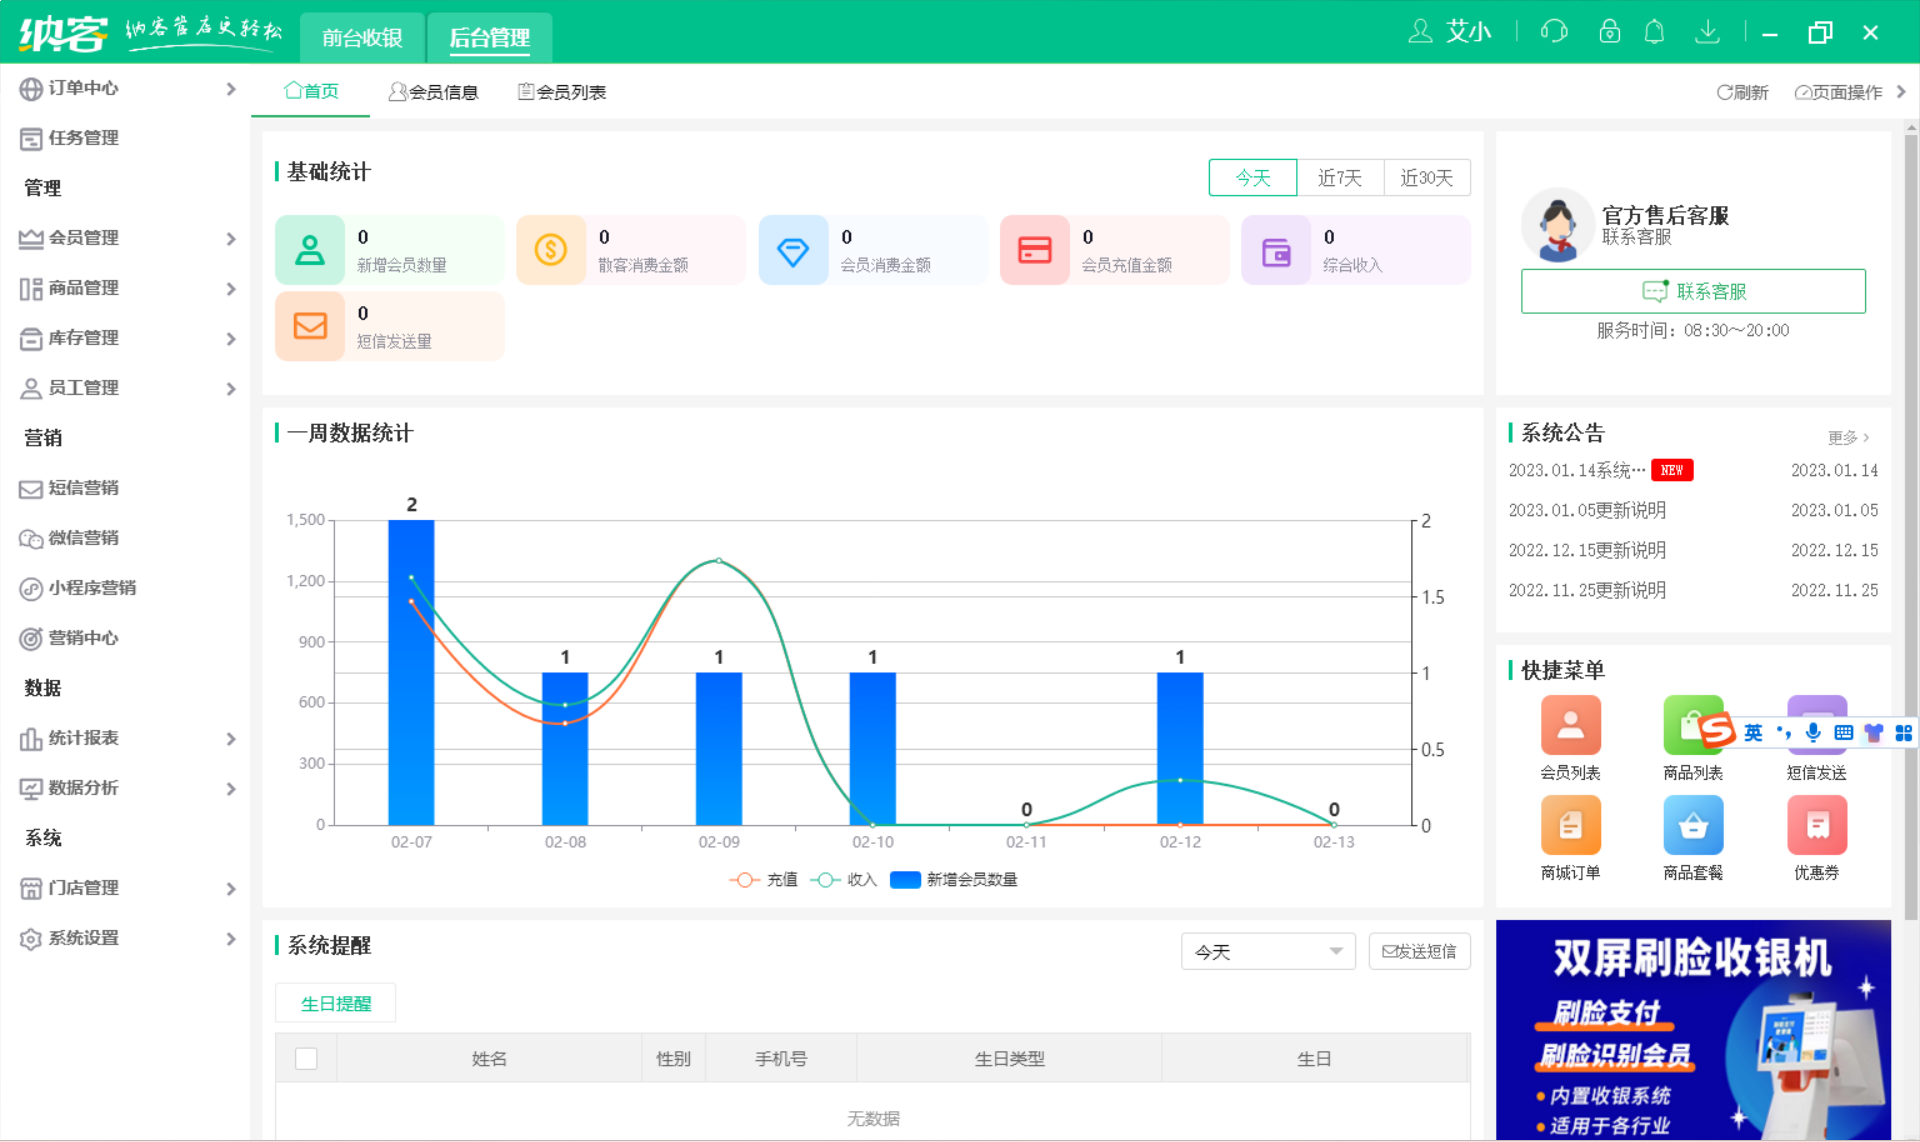Viewport: 1920px width, 1142px height.
Task: Click the 双屏刷脸收银机 promotional banner
Action: point(1693,1030)
